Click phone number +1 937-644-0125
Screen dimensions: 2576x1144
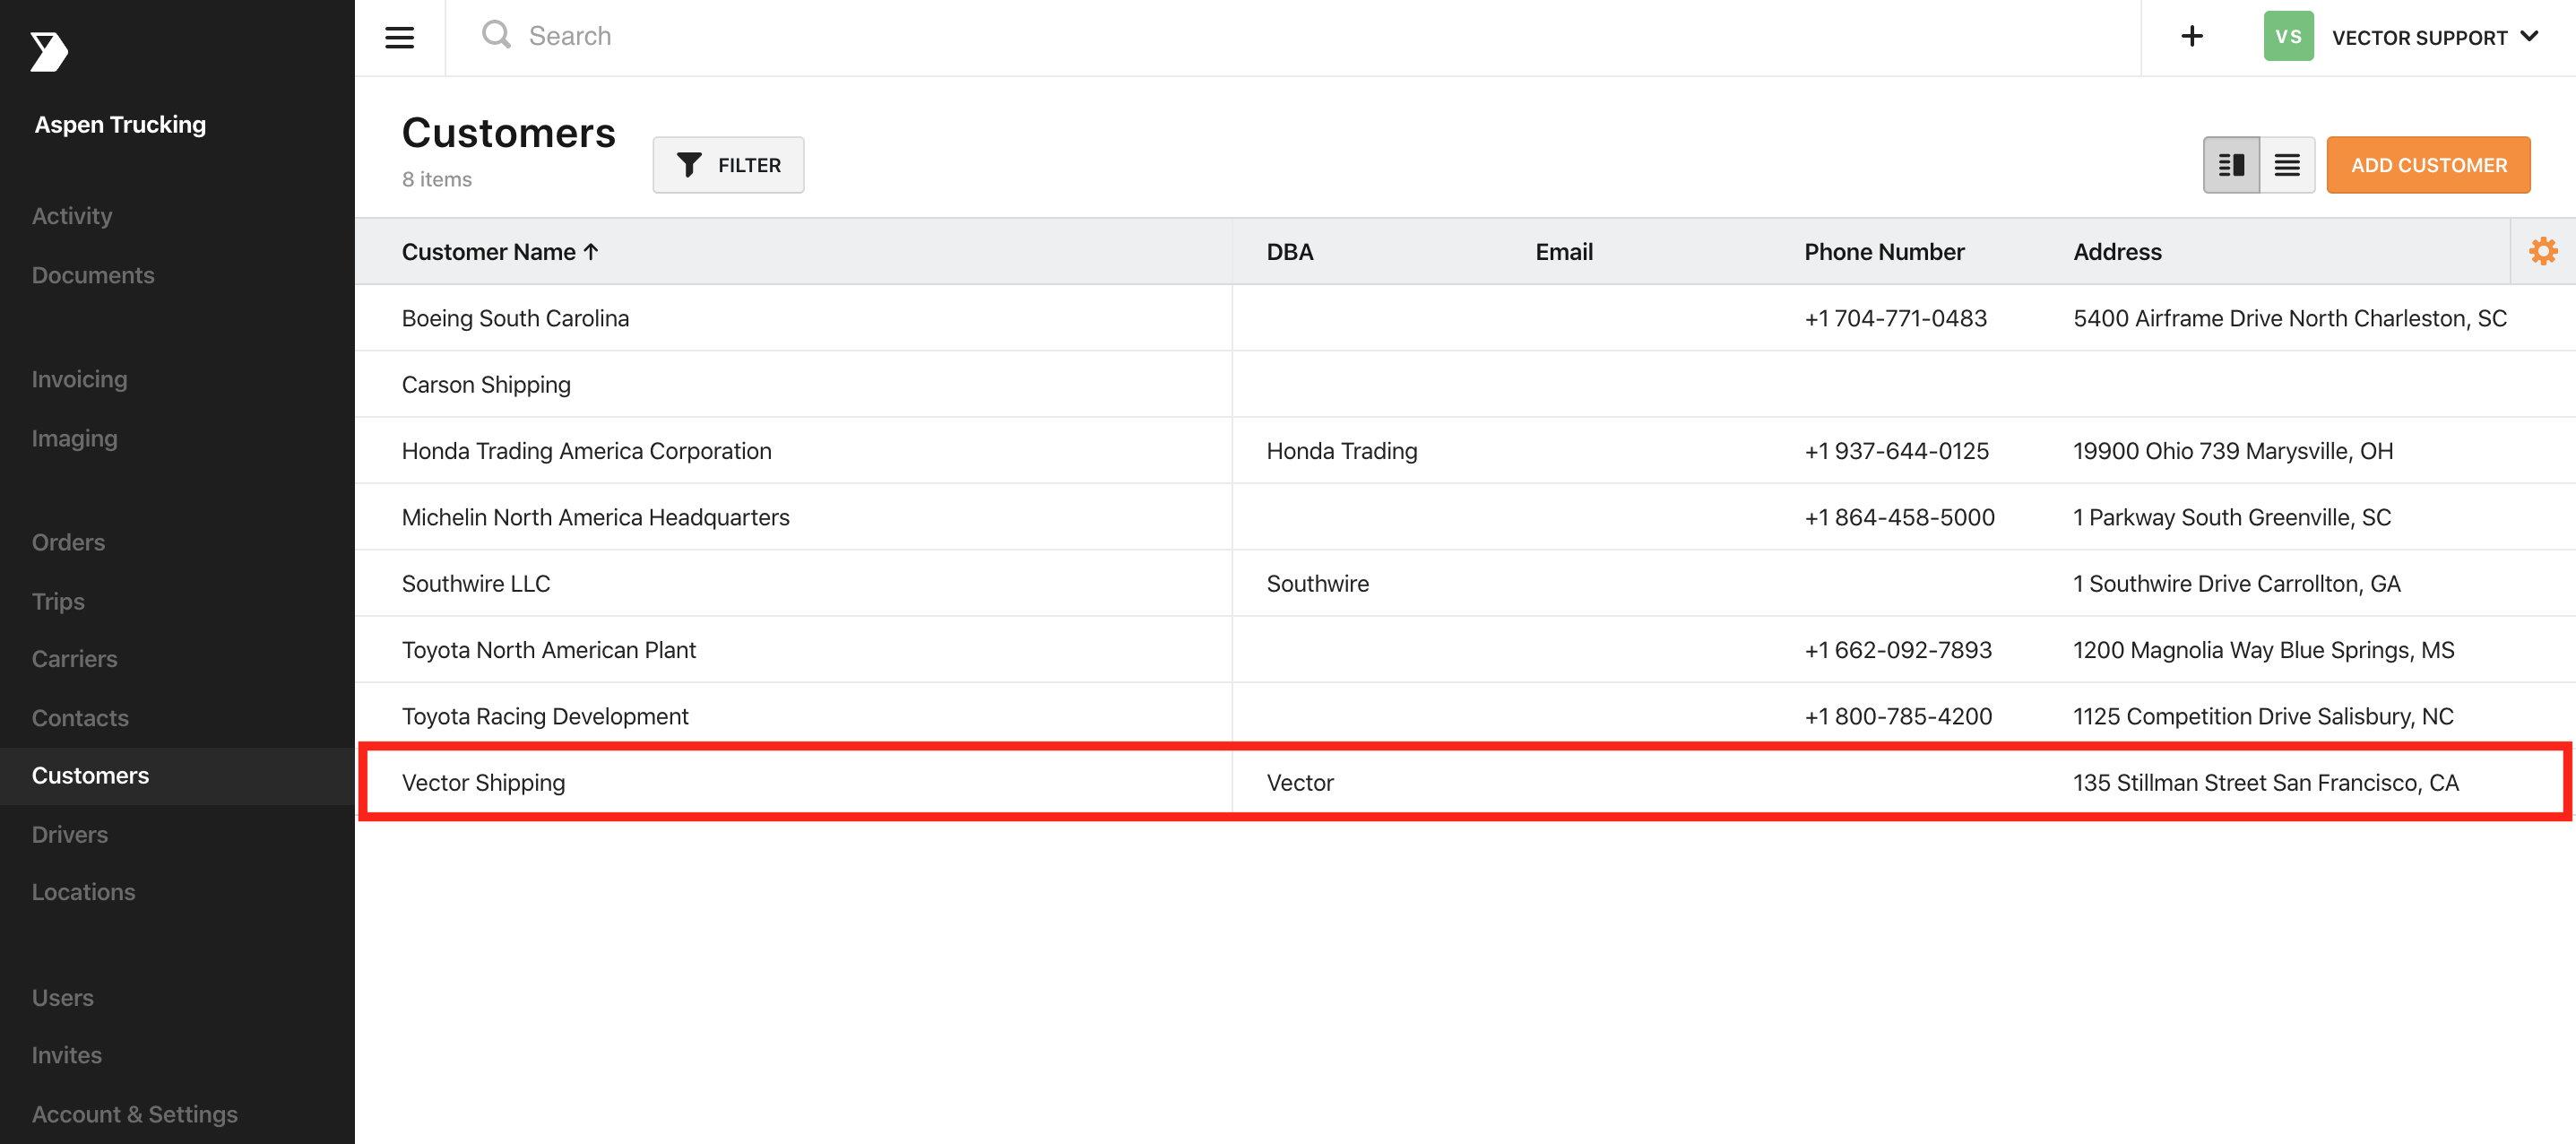click(x=1896, y=451)
